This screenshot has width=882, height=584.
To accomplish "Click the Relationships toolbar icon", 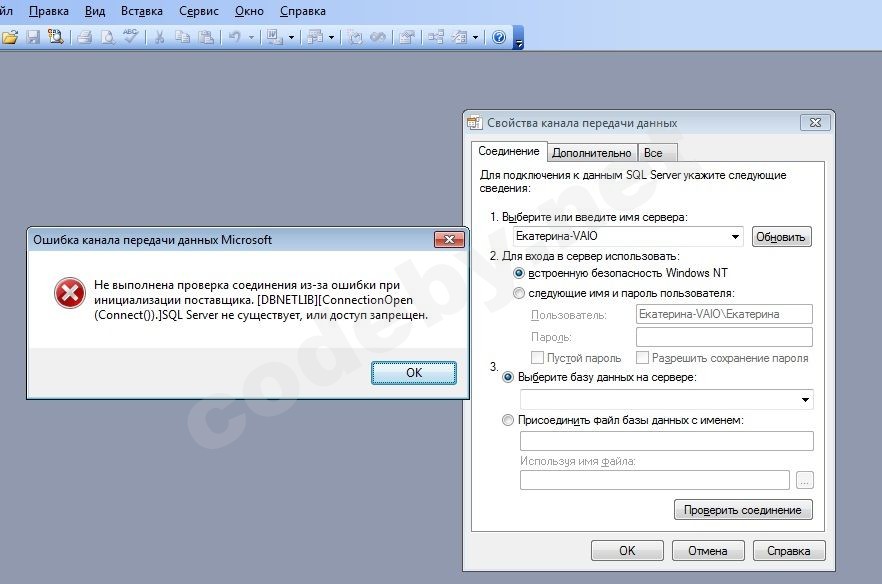I will (436, 37).
